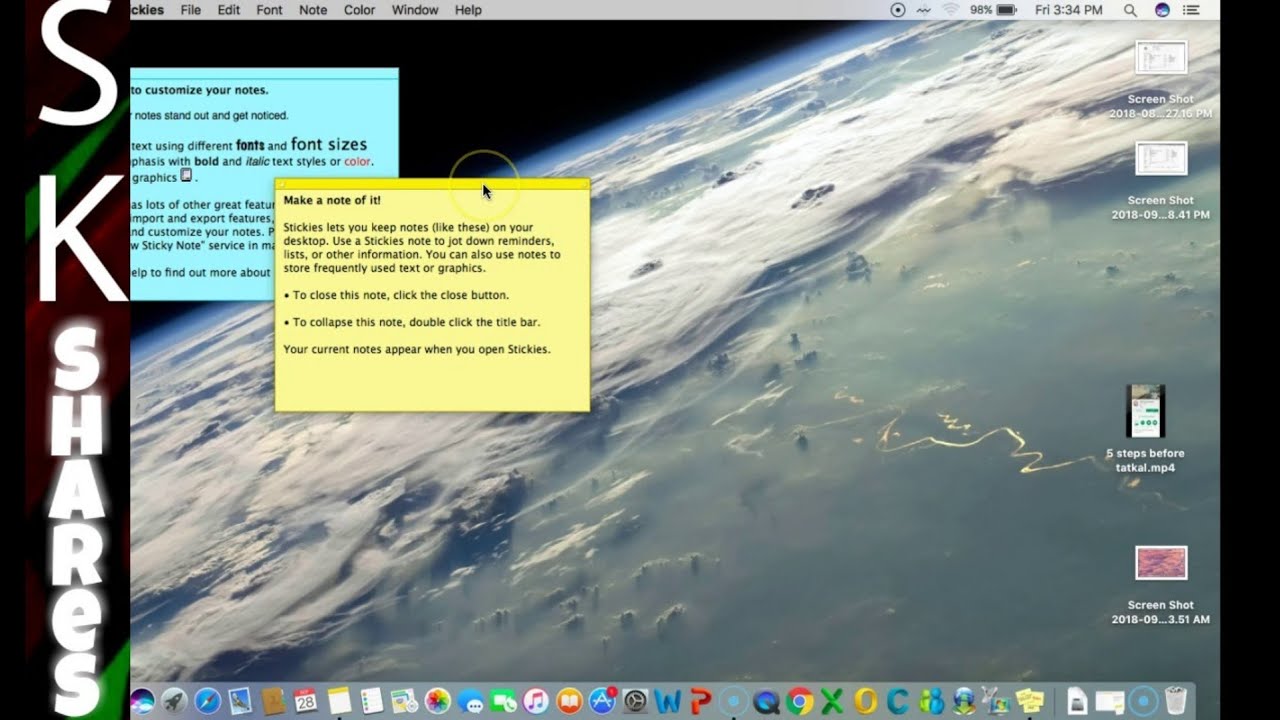Click the Fri 3:34 PM clock

click(1069, 10)
